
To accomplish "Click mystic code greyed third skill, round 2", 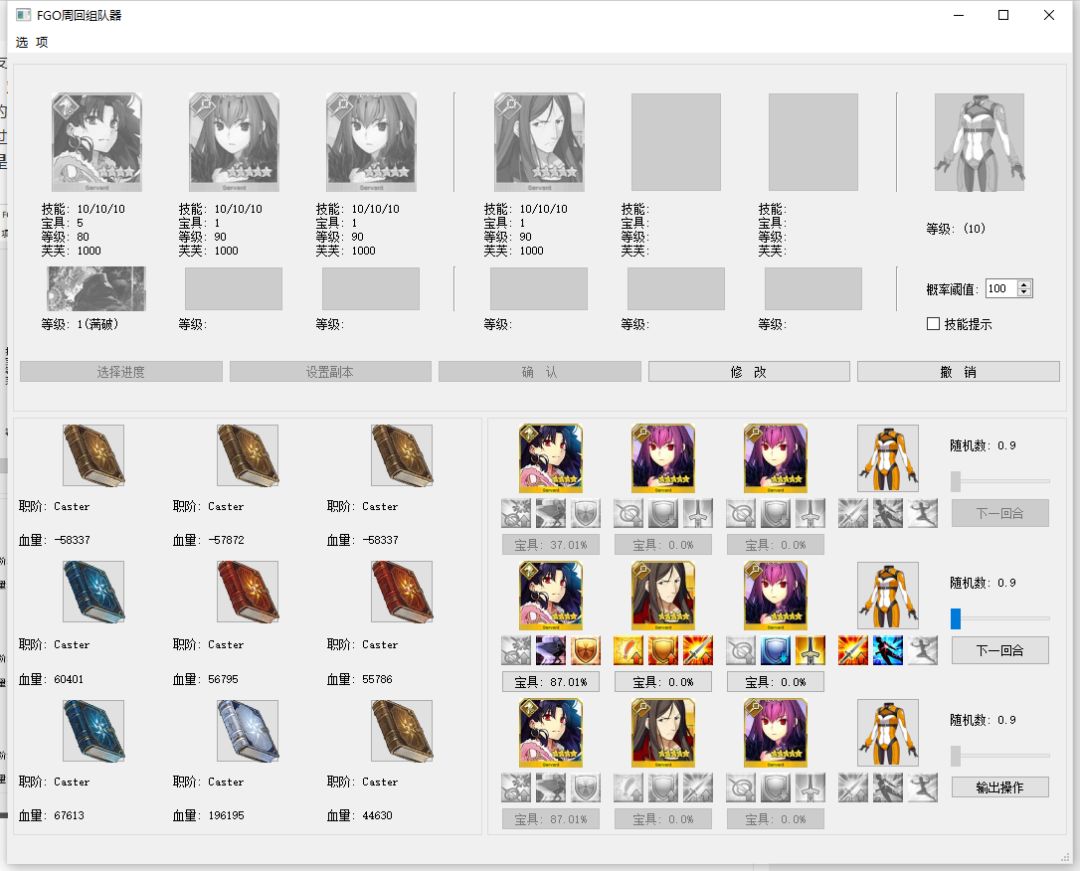I will tap(922, 650).
